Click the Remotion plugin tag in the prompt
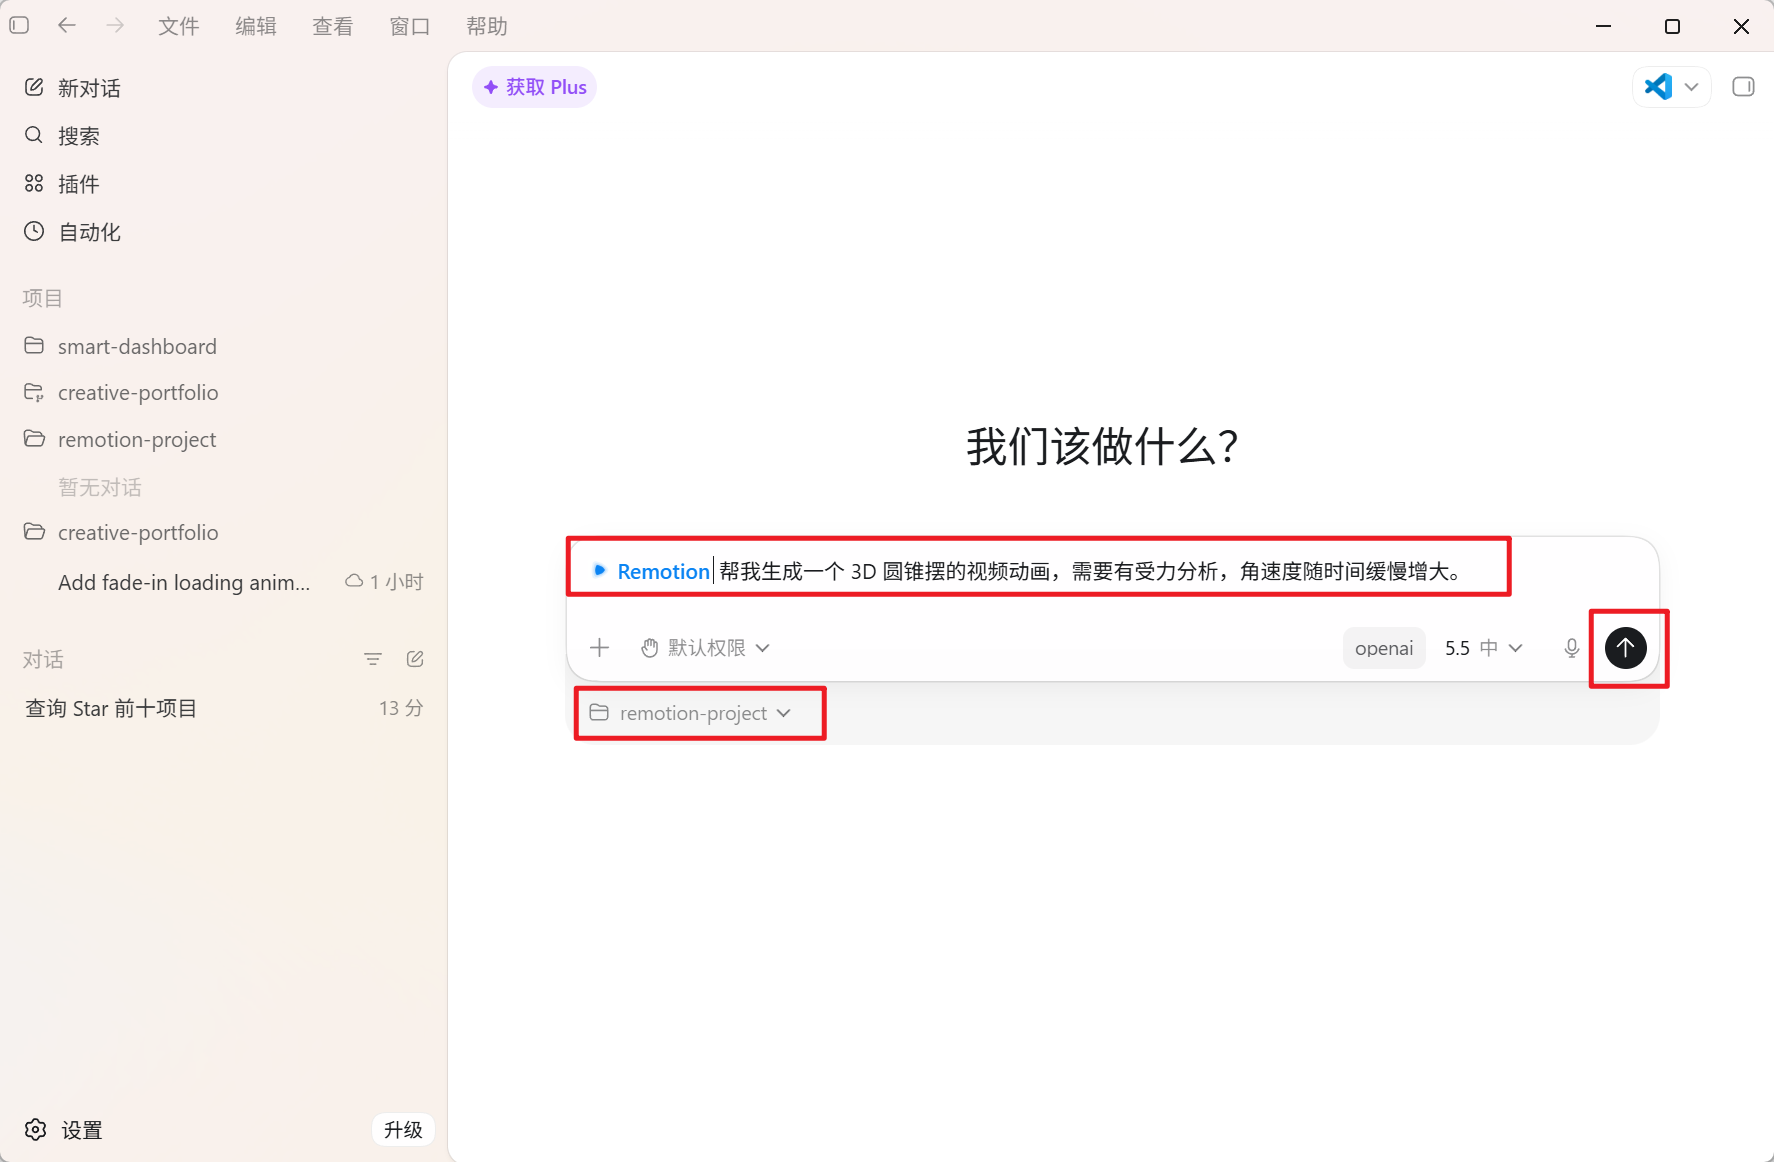 (651, 571)
